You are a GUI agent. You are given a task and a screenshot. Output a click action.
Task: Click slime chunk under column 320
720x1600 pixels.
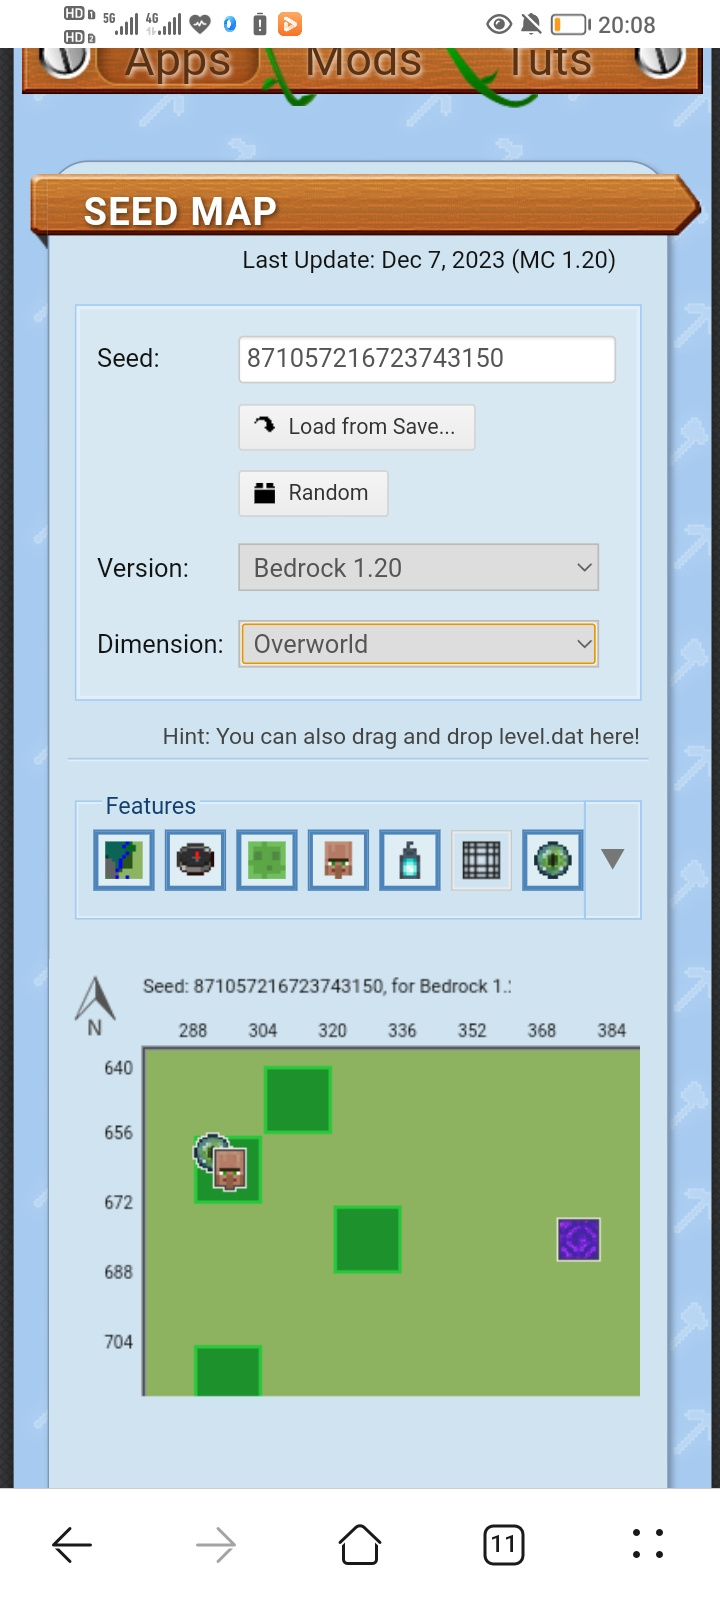(368, 1240)
